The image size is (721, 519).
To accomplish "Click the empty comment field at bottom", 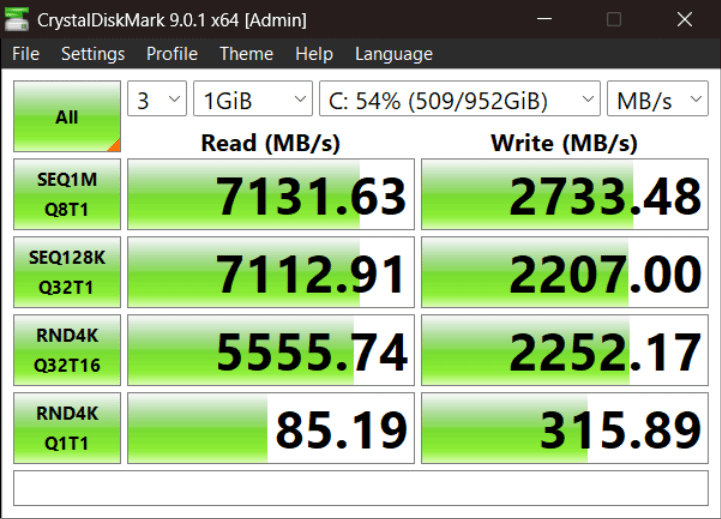I will (x=361, y=488).
